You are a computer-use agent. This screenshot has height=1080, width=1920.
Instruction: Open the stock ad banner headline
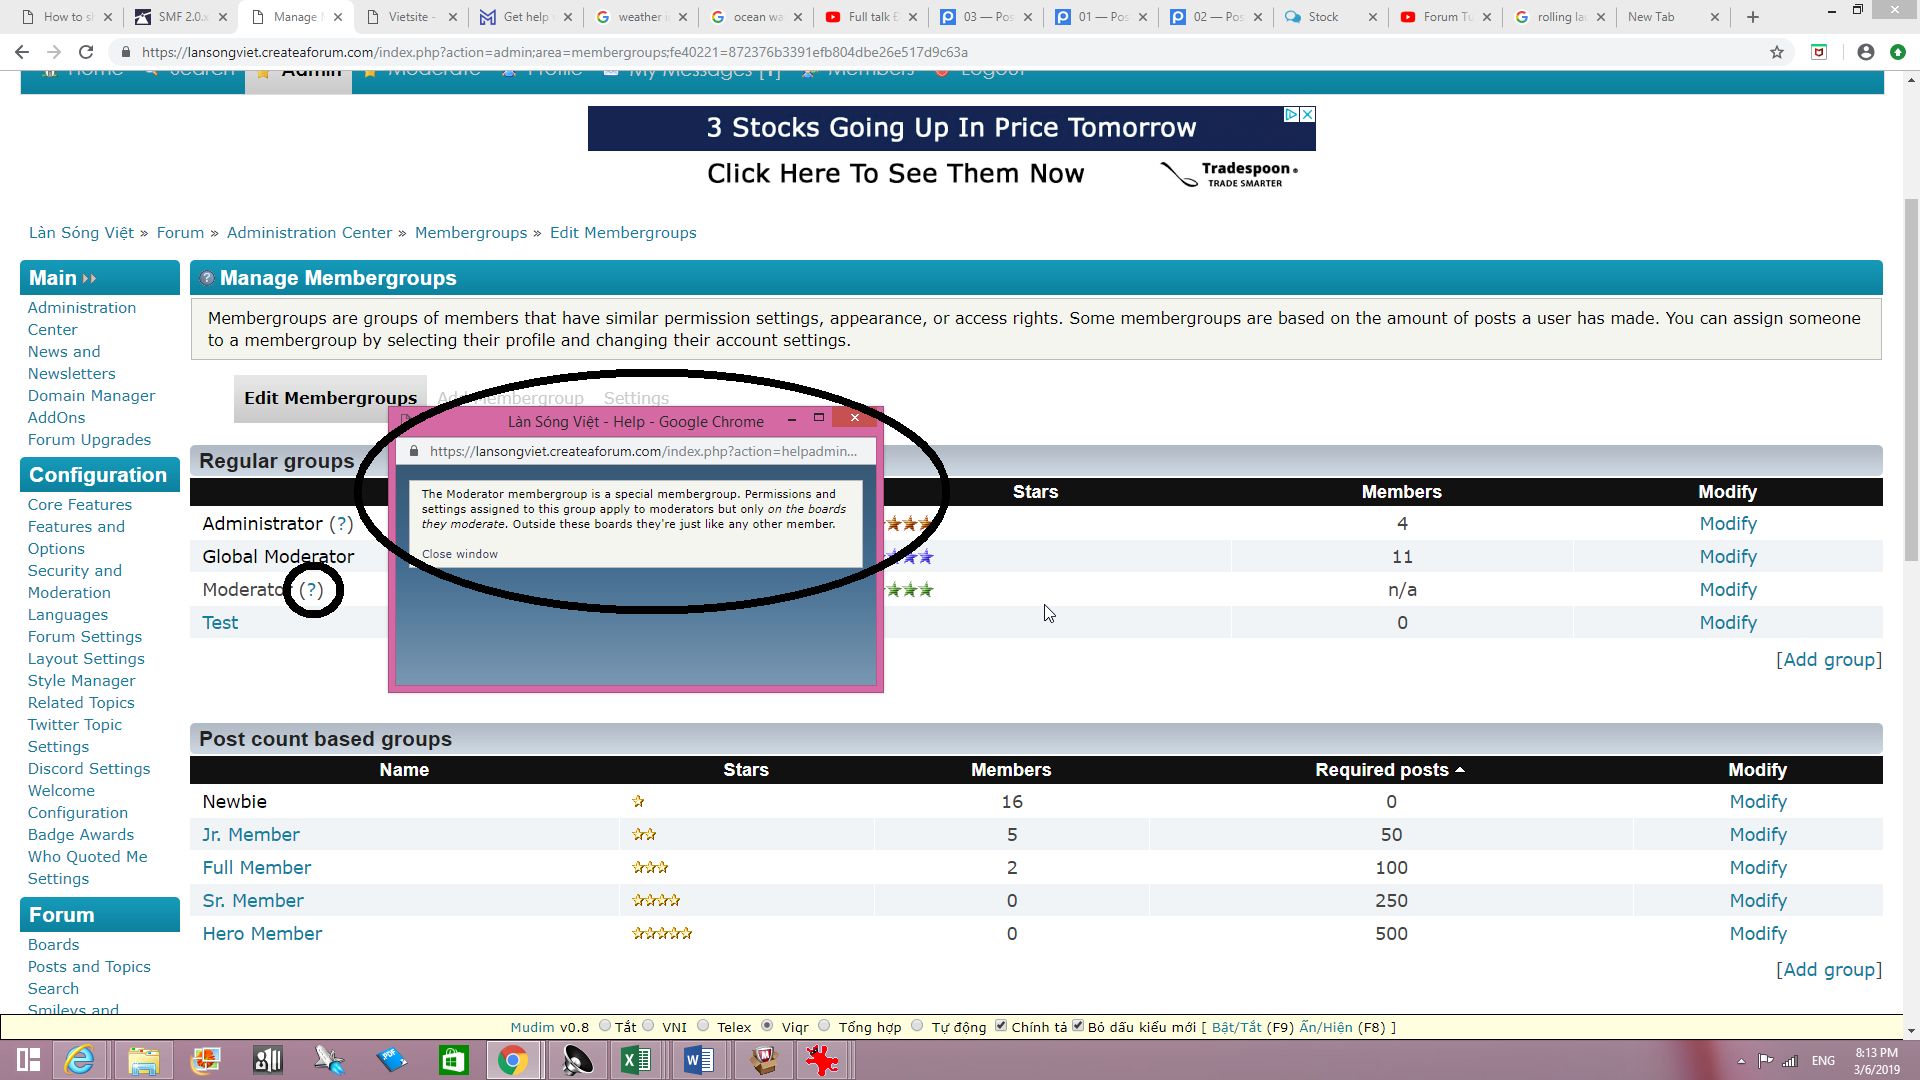[951, 128]
